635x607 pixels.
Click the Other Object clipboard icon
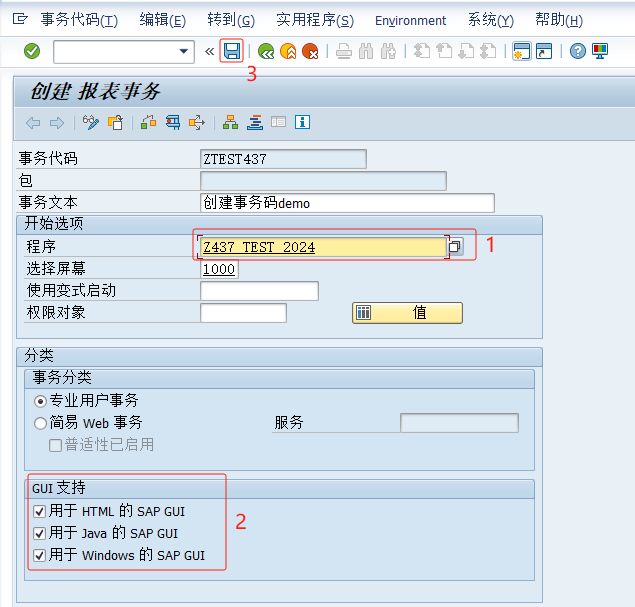pos(115,122)
